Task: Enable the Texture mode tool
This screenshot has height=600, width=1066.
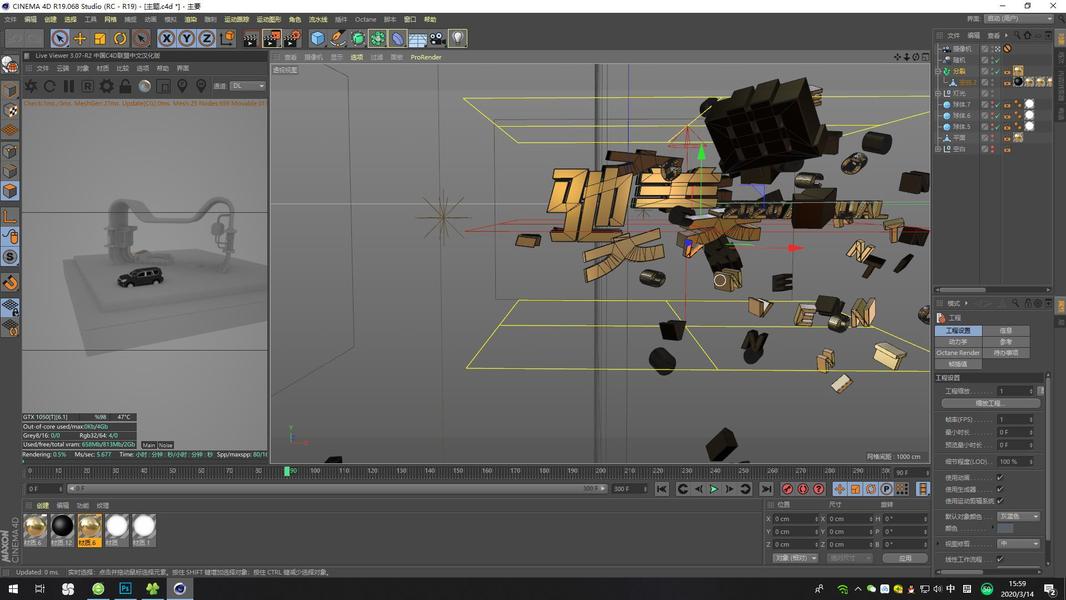Action: pyautogui.click(x=10, y=110)
